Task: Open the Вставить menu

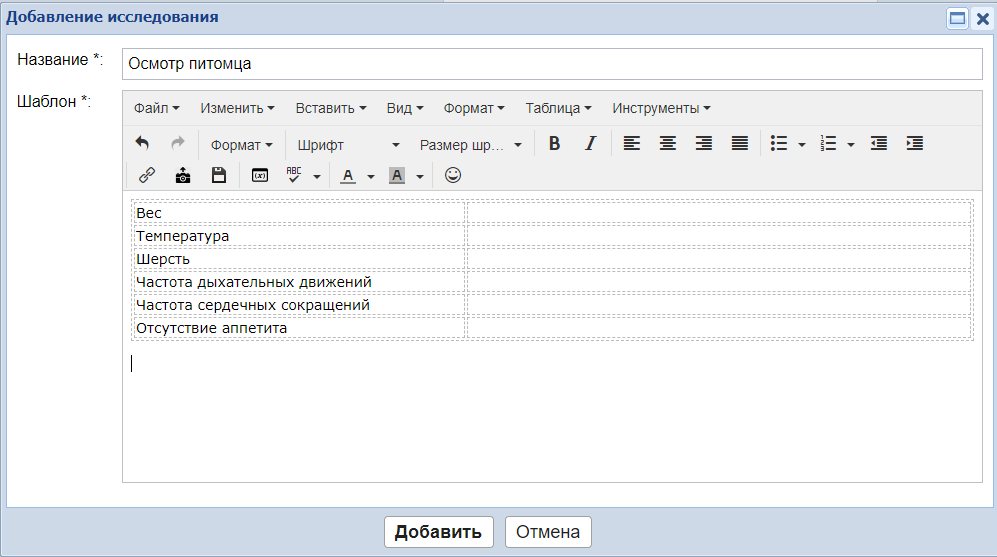Action: tap(330, 108)
